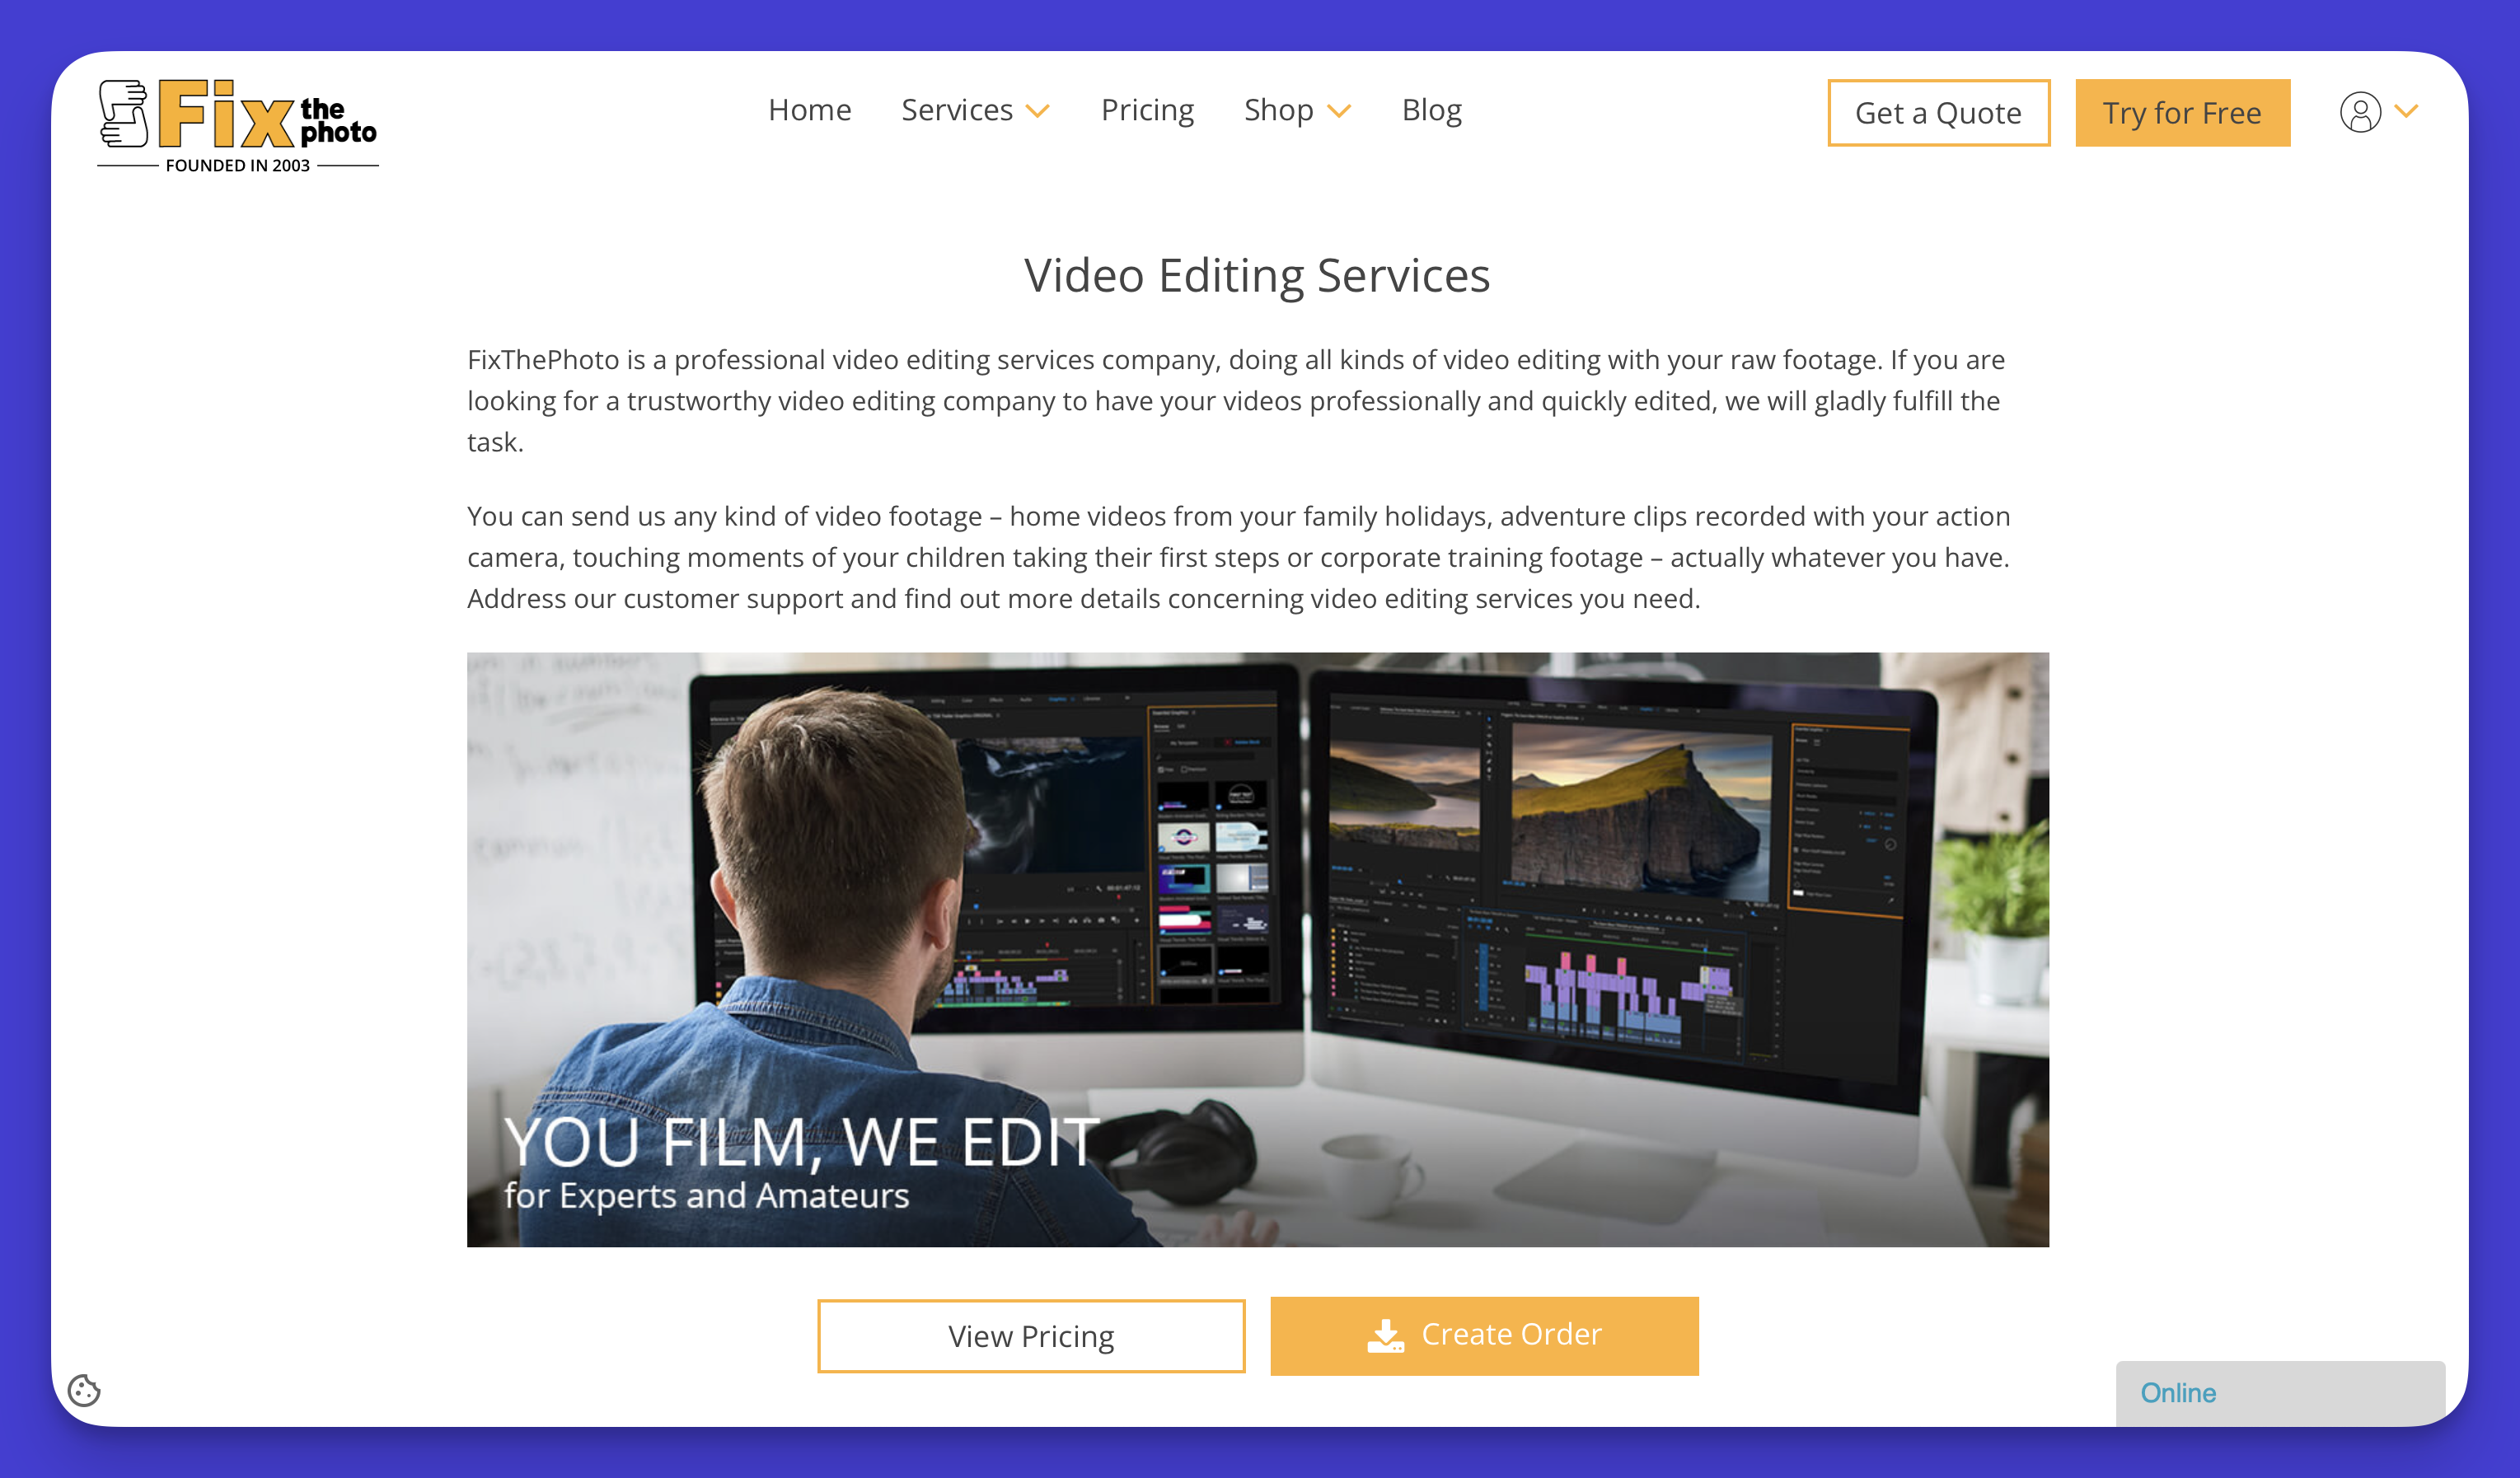This screenshot has width=2520, height=1478.
Task: Select the Get a Quote button
Action: pos(1937,111)
